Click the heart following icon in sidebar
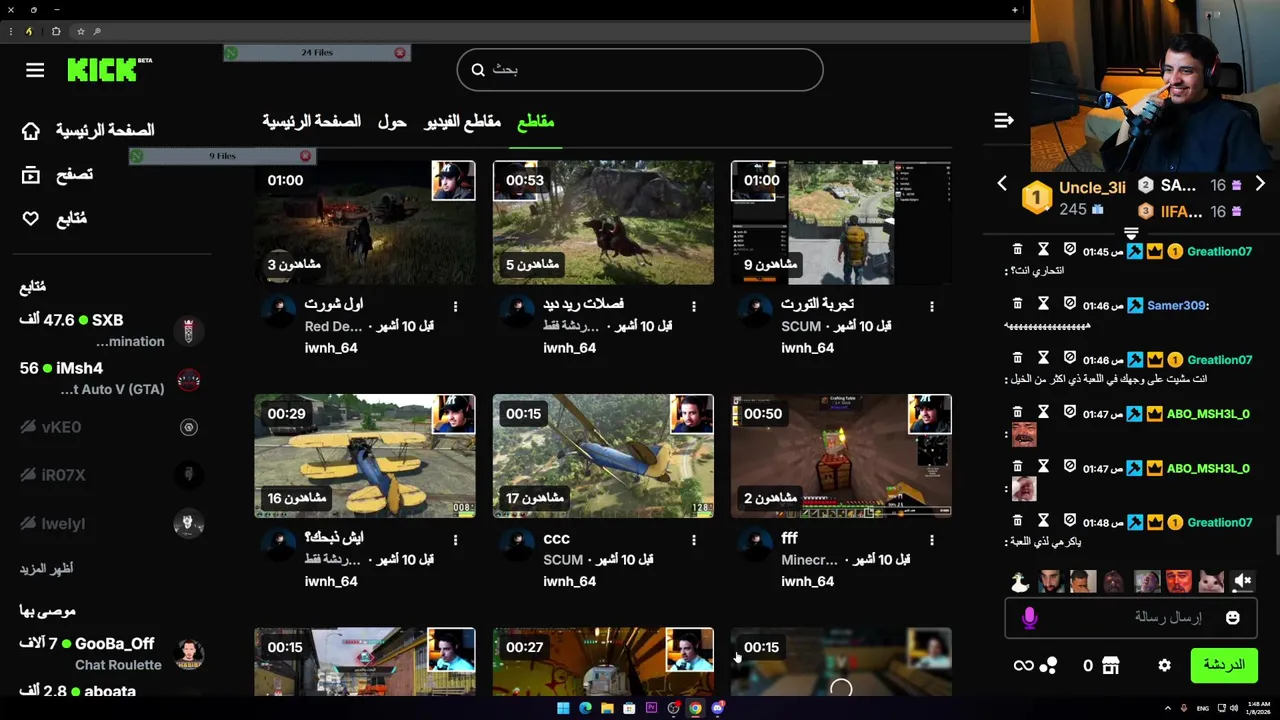 tap(31, 219)
